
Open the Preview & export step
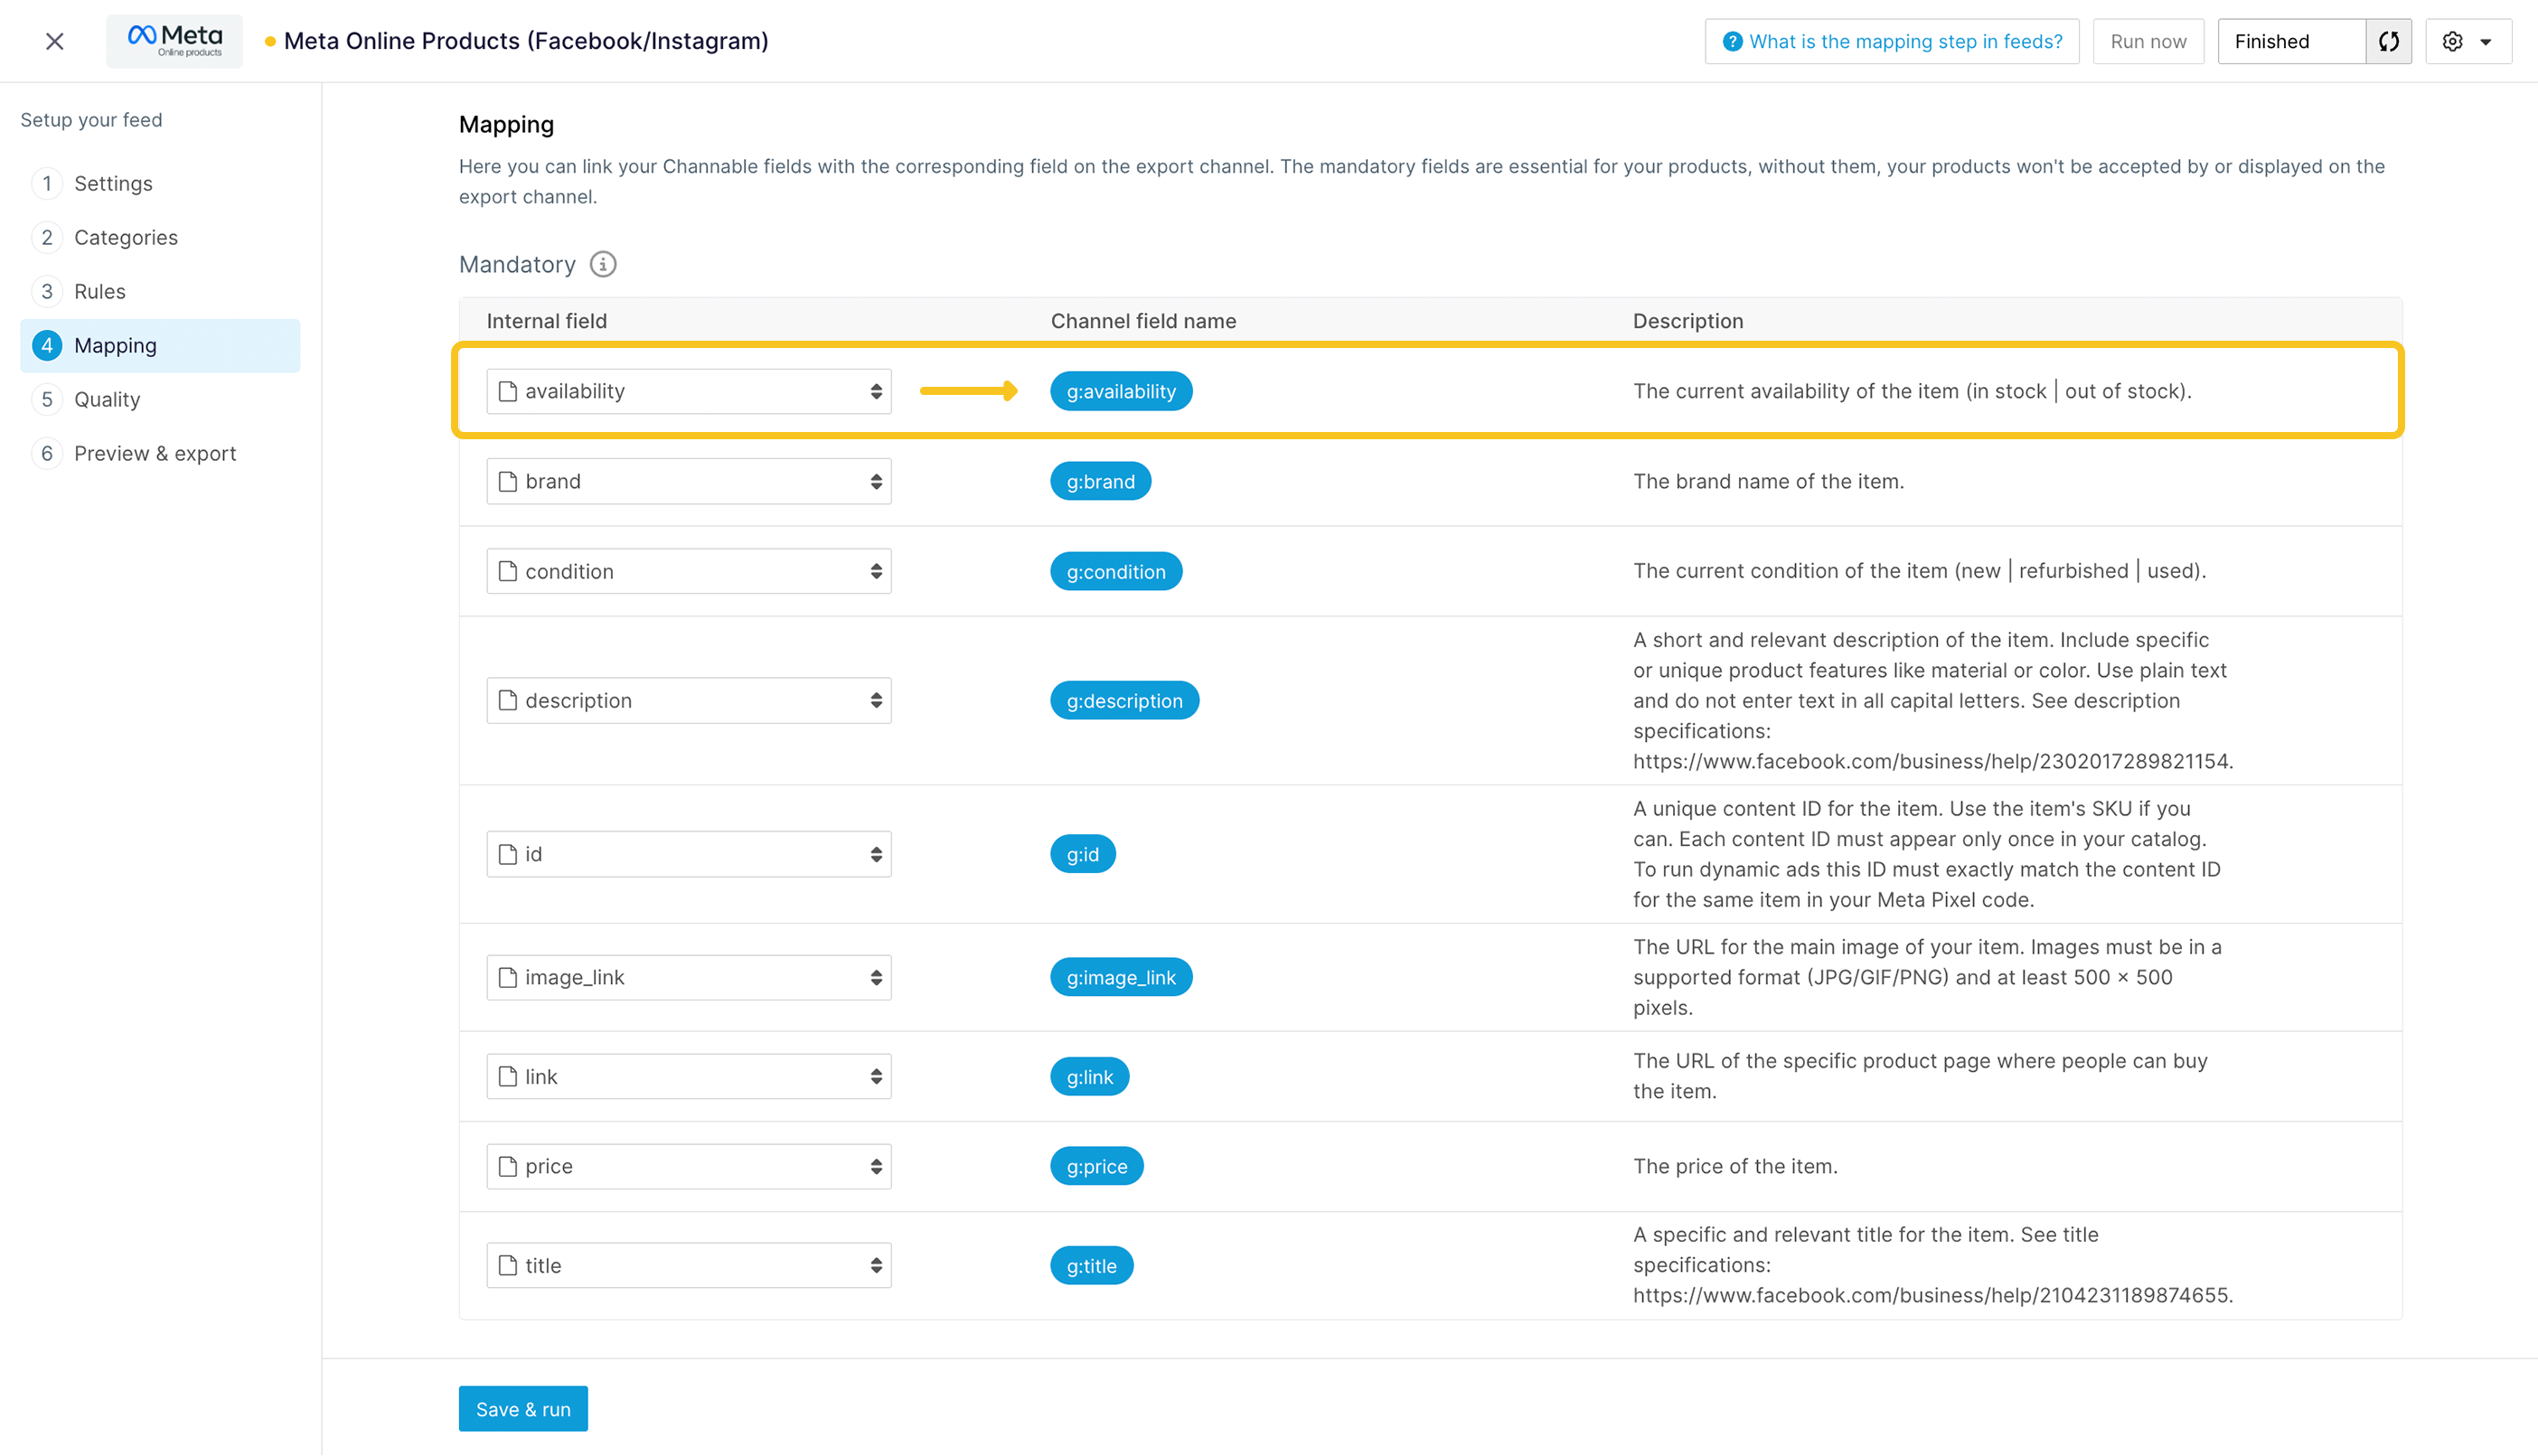tap(155, 453)
